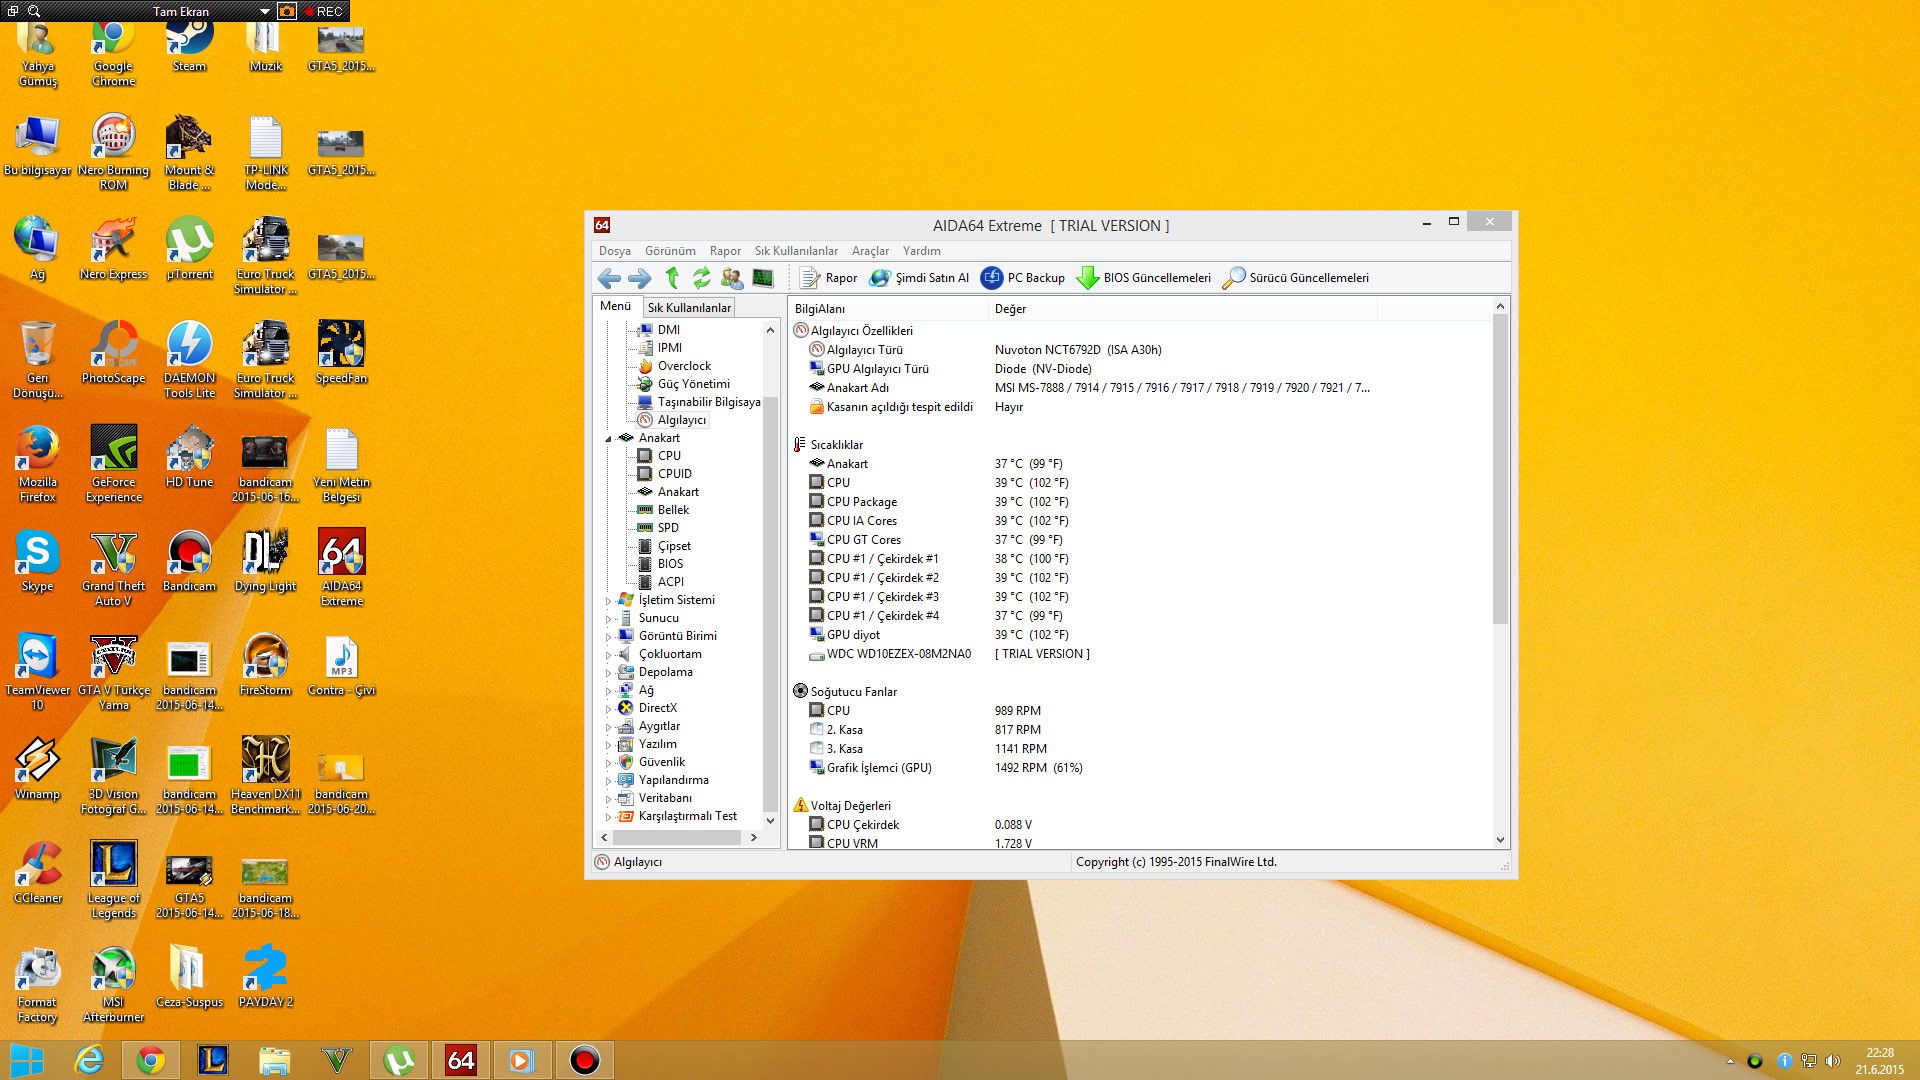Click the green Up arrow toolbar icon
The height and width of the screenshot is (1080, 1920).
(672, 278)
